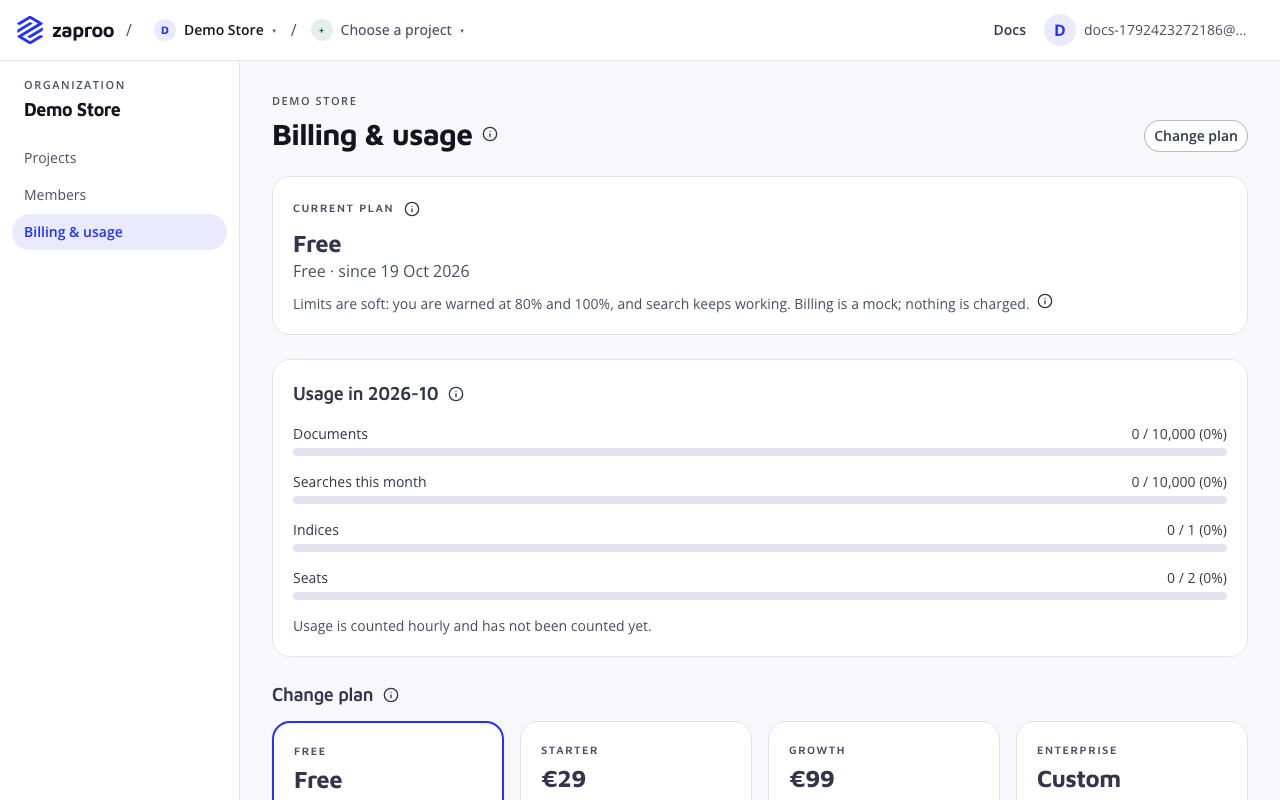Select the Free plan card
Viewport: 1280px width, 800px height.
[x=388, y=761]
